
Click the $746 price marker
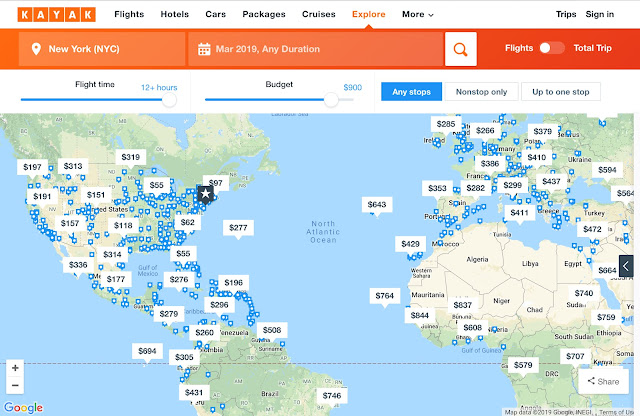tap(332, 396)
